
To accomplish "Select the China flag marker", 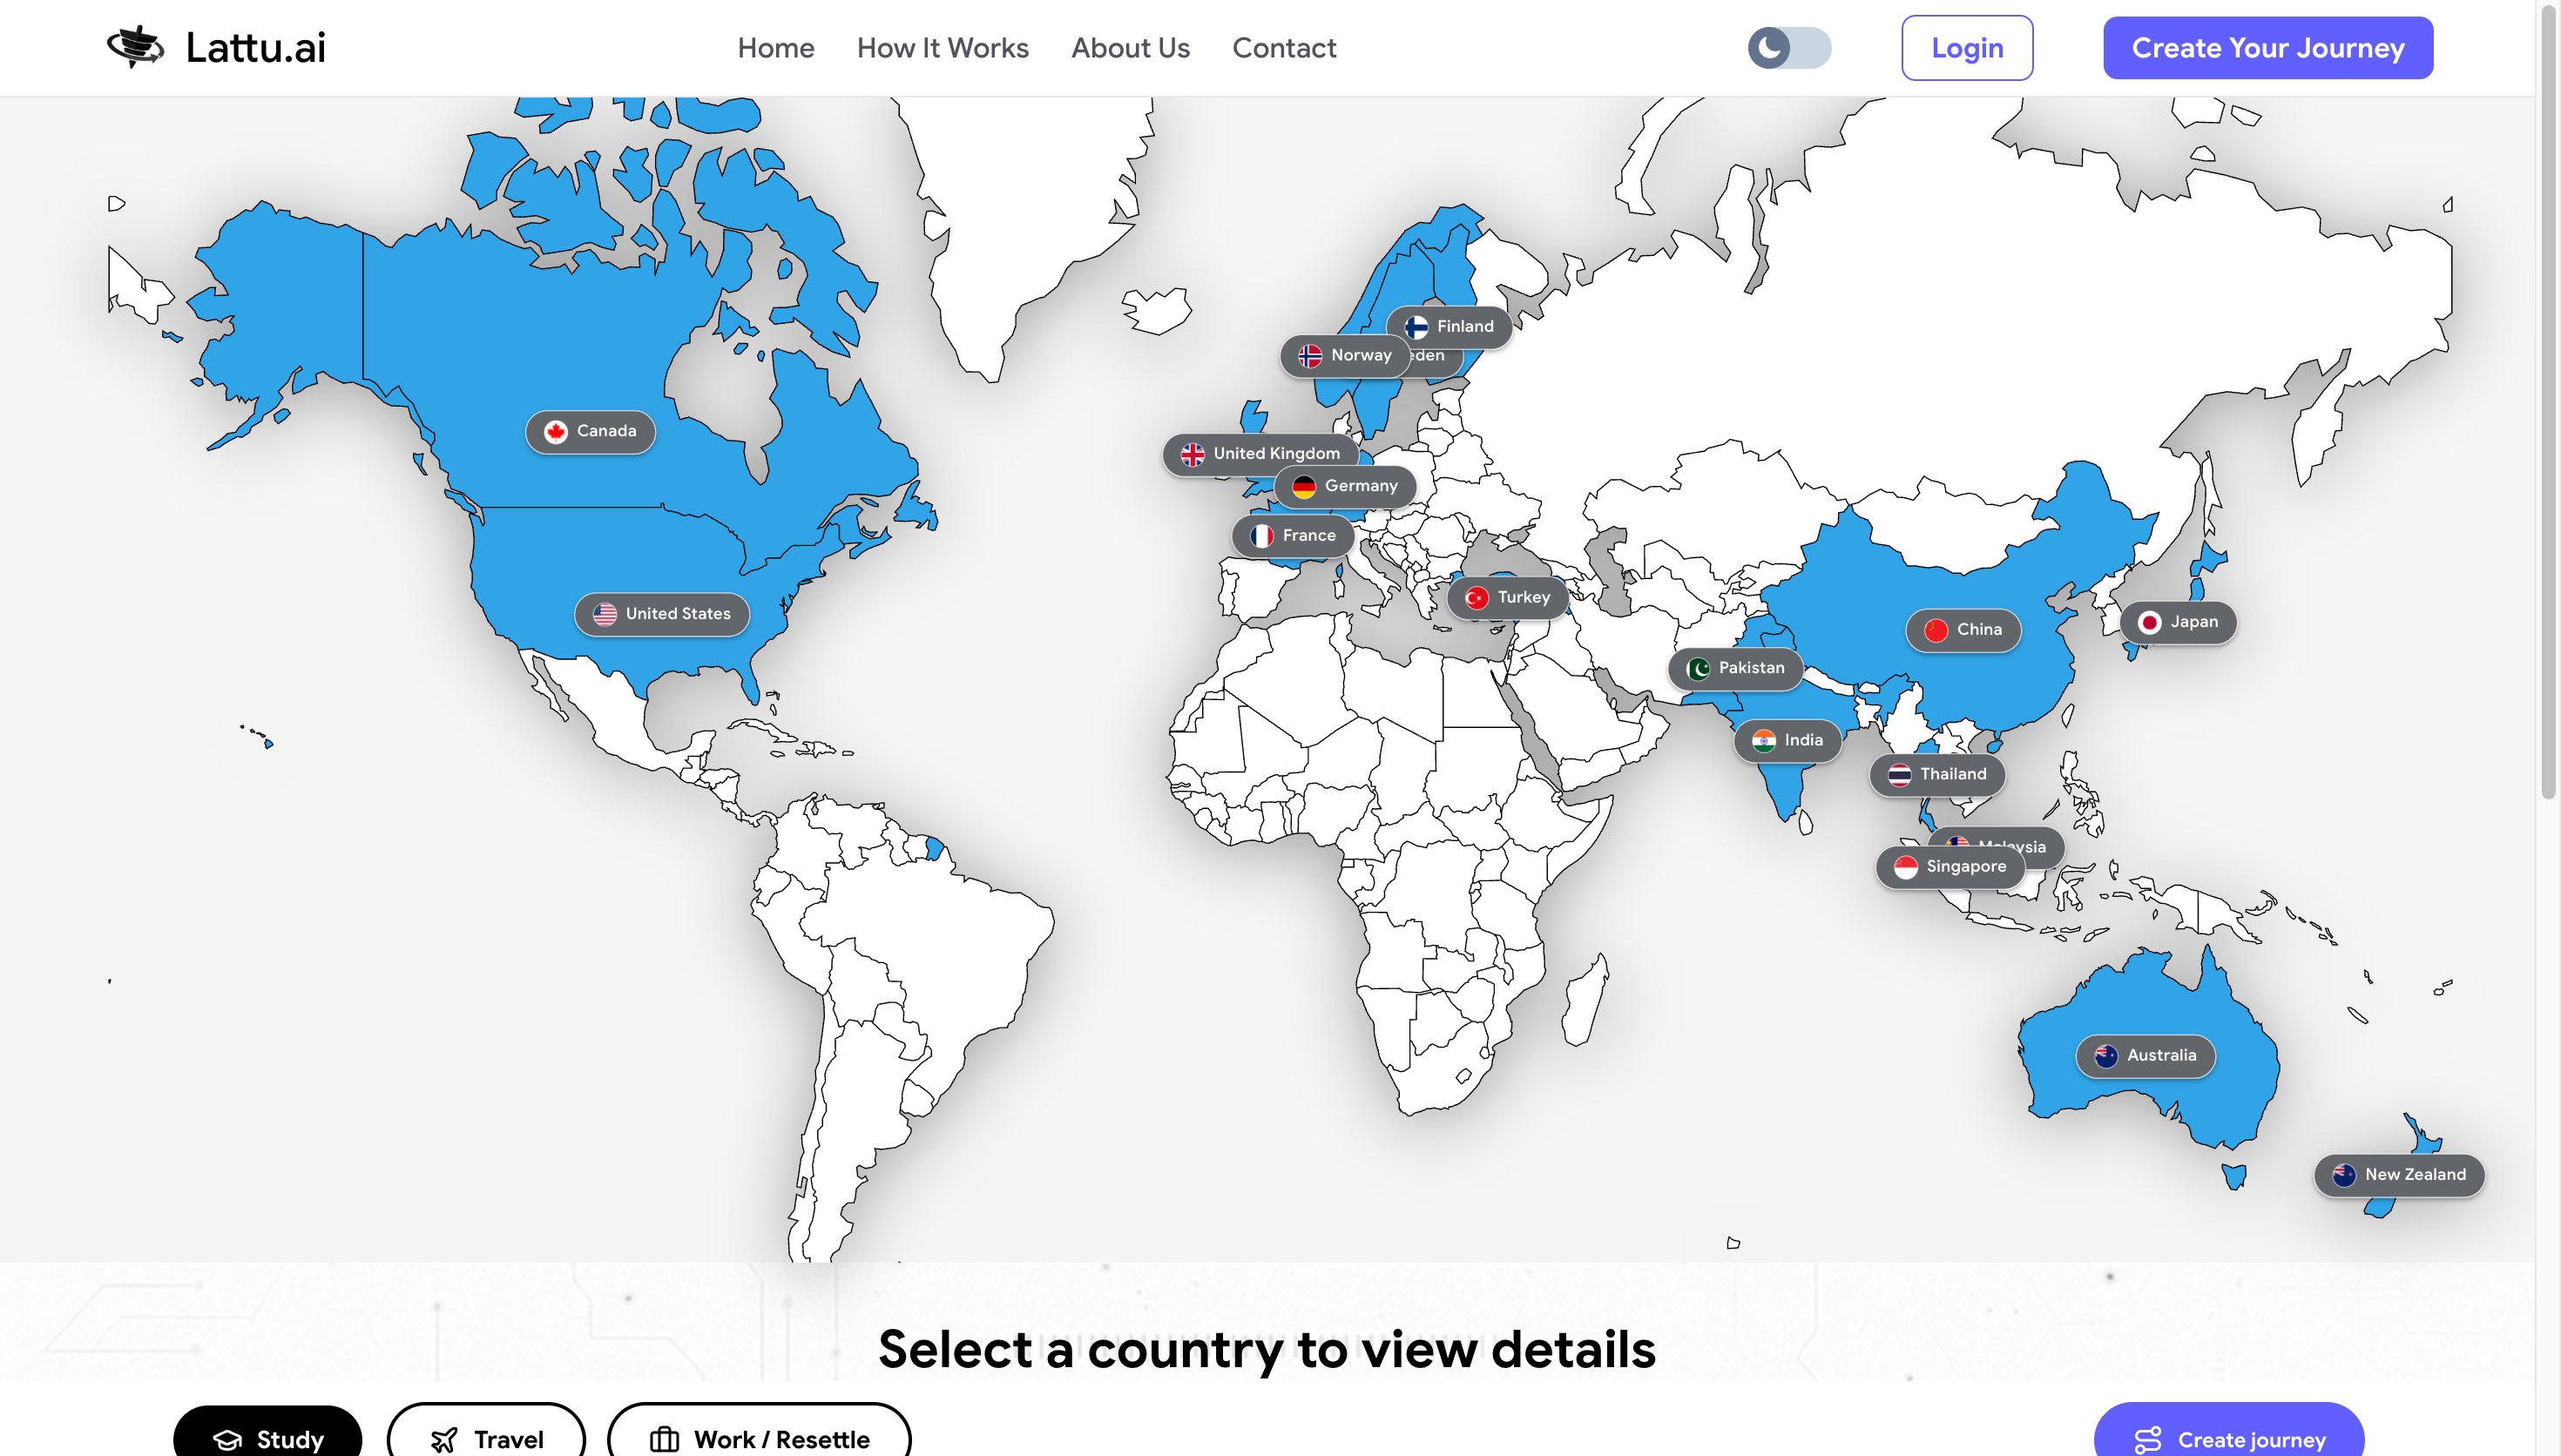I will (x=1963, y=630).
